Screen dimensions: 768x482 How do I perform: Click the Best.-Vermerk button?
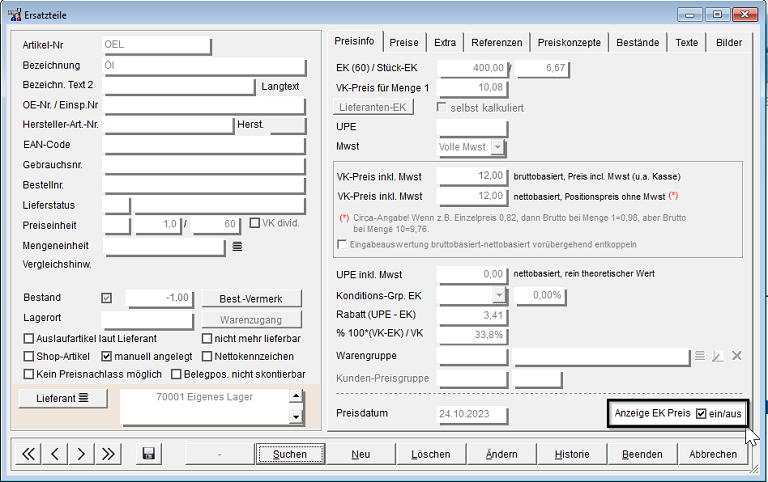tap(251, 299)
